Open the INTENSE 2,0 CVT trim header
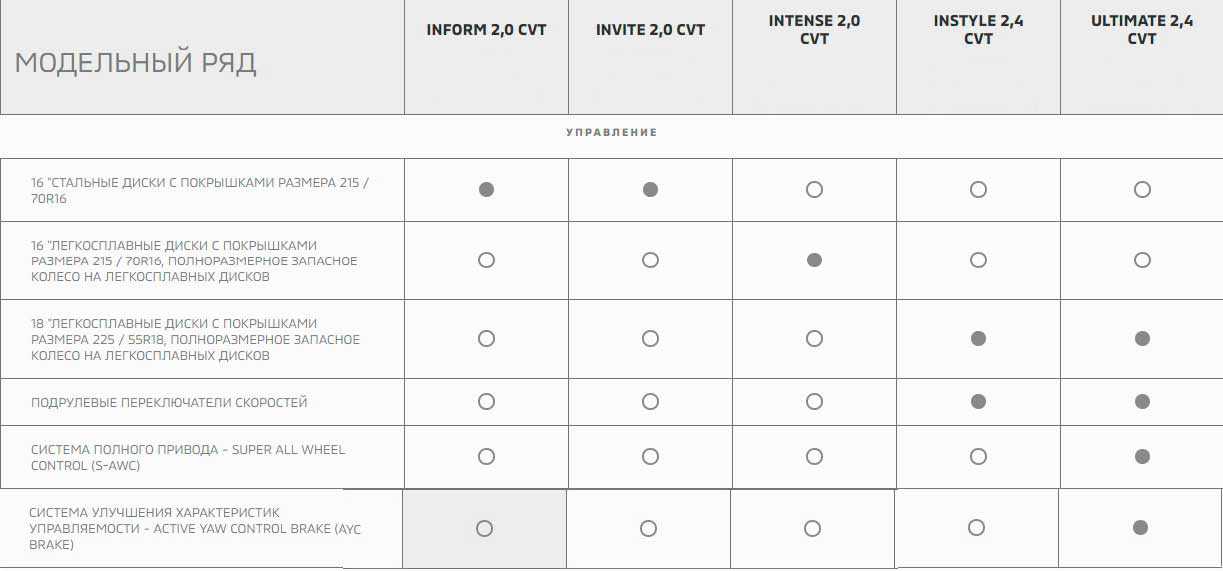 click(x=814, y=29)
